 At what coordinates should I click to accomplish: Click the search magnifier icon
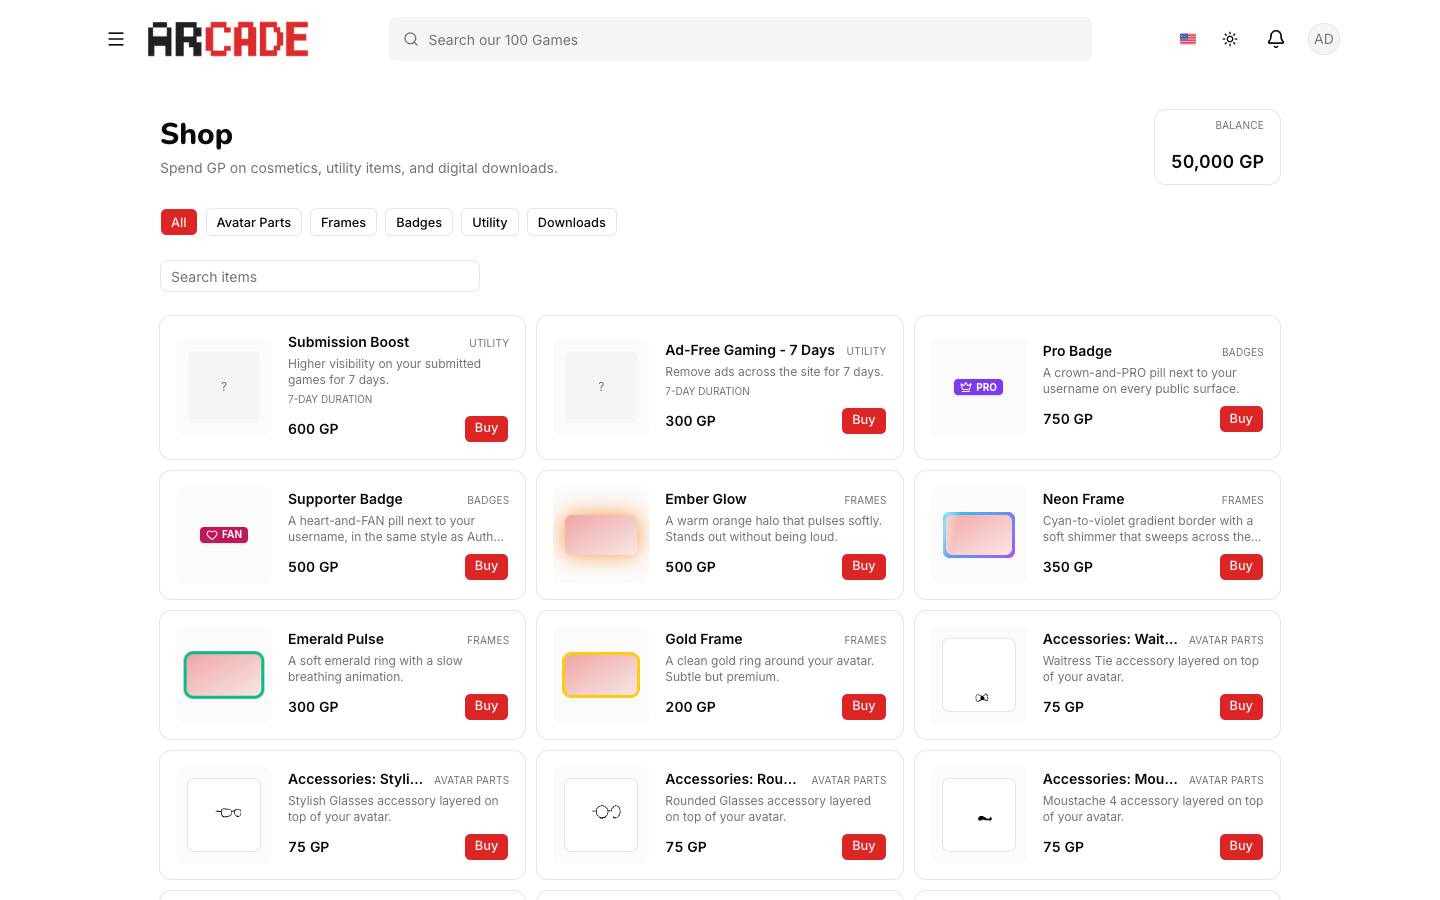pyautogui.click(x=411, y=40)
